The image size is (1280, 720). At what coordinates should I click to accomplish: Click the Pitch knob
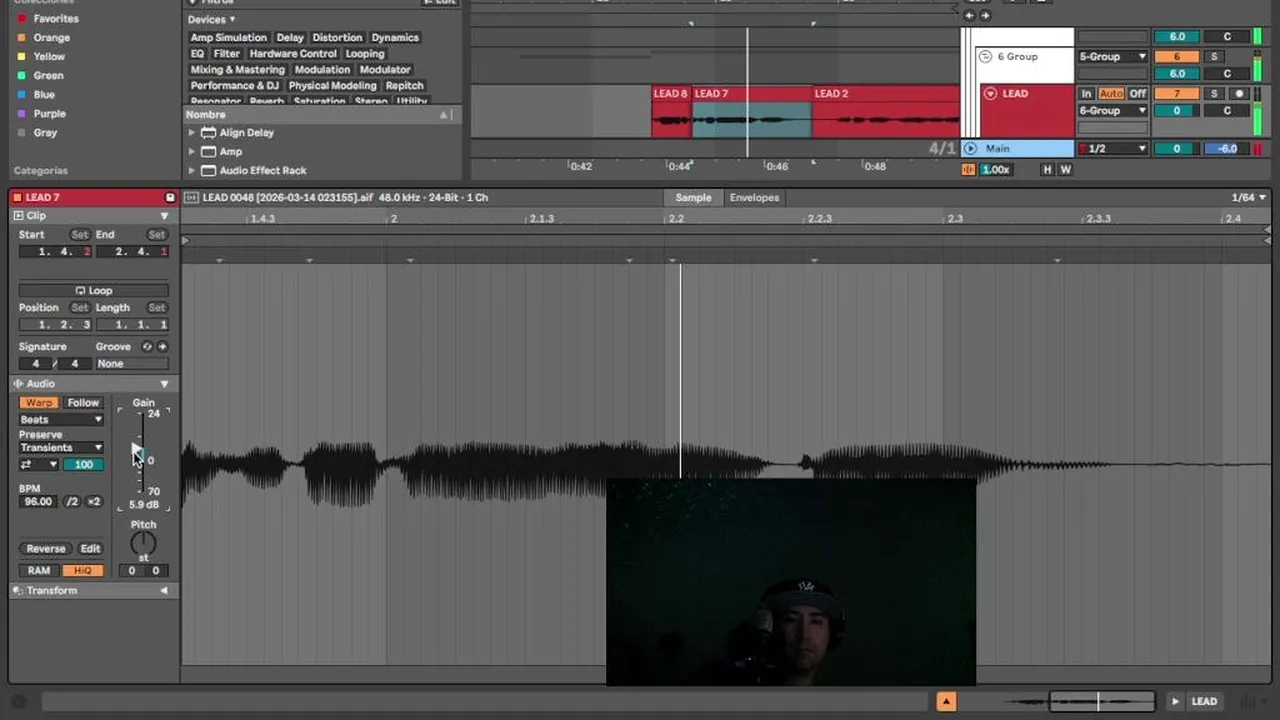pyautogui.click(x=143, y=545)
